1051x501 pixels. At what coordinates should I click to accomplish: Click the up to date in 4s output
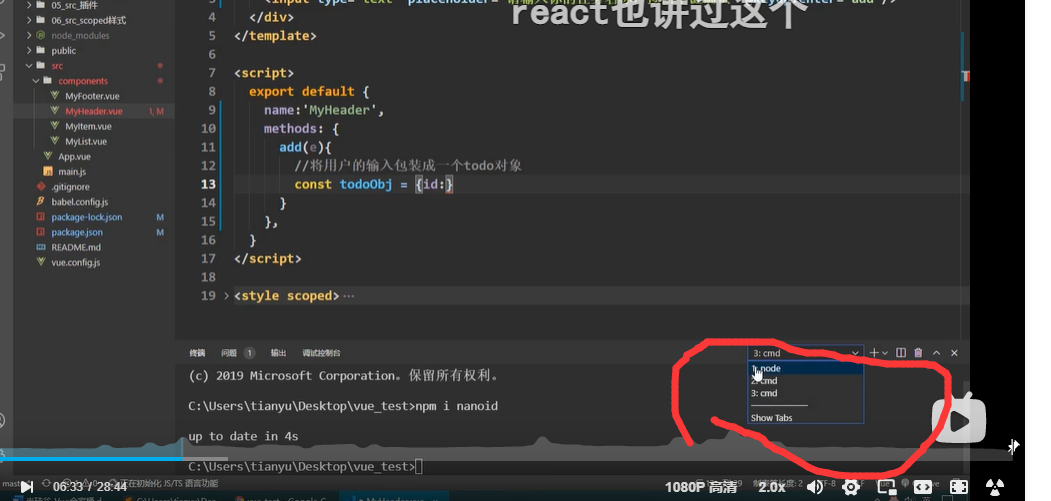coord(243,436)
